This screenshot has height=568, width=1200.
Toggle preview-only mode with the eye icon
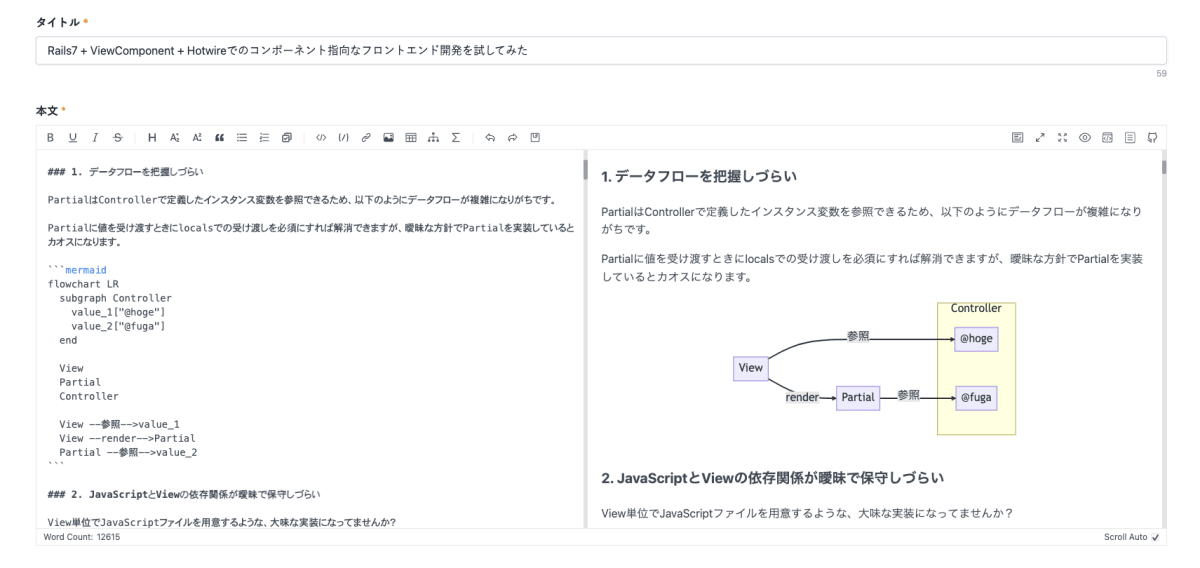click(x=1083, y=136)
